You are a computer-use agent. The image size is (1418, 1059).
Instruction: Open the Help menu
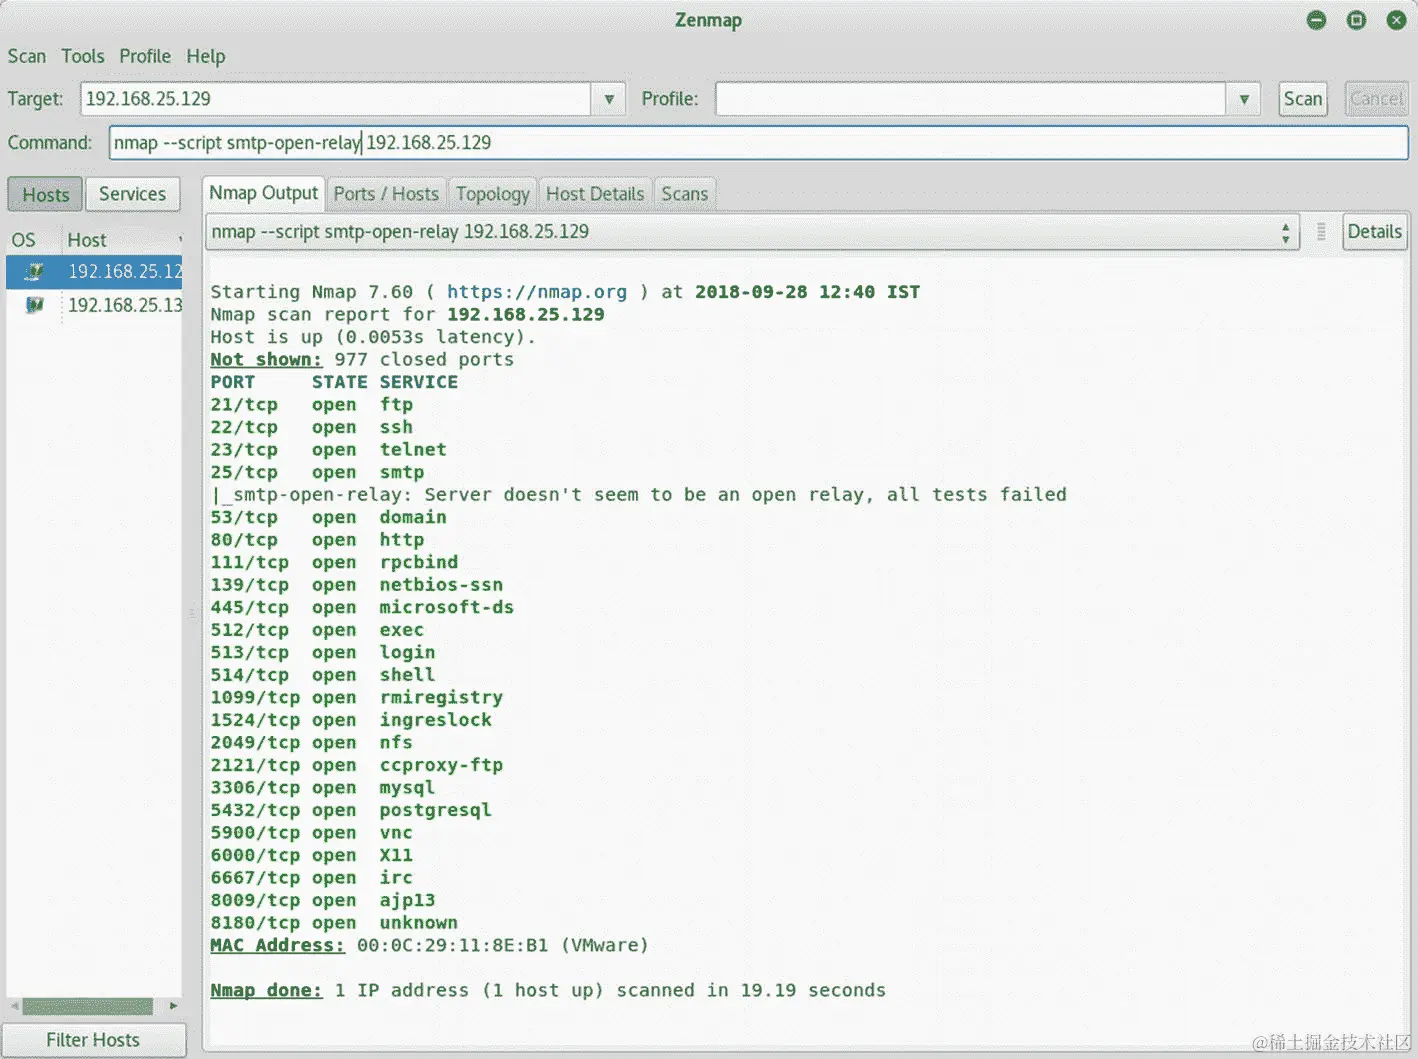click(206, 56)
